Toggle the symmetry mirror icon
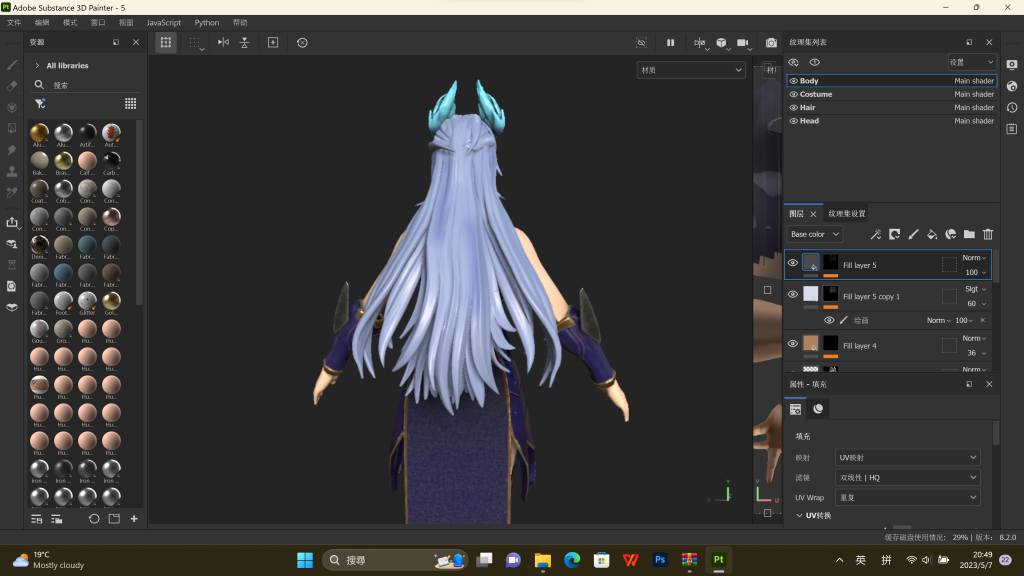This screenshot has width=1024, height=576. click(223, 42)
